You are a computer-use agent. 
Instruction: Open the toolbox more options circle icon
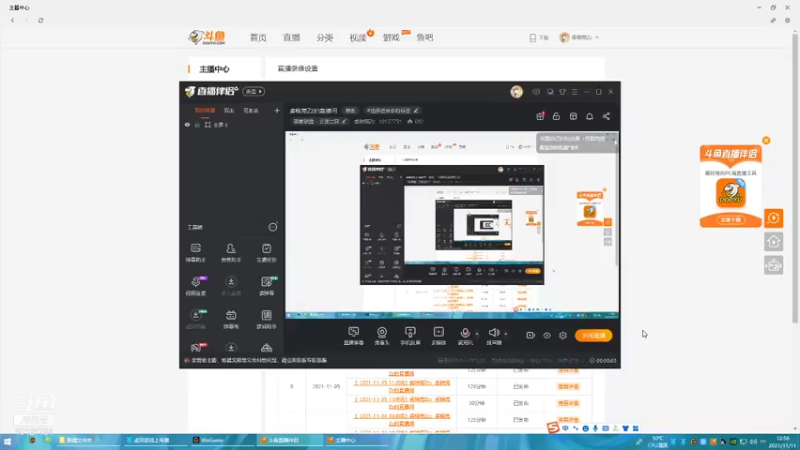click(x=273, y=227)
